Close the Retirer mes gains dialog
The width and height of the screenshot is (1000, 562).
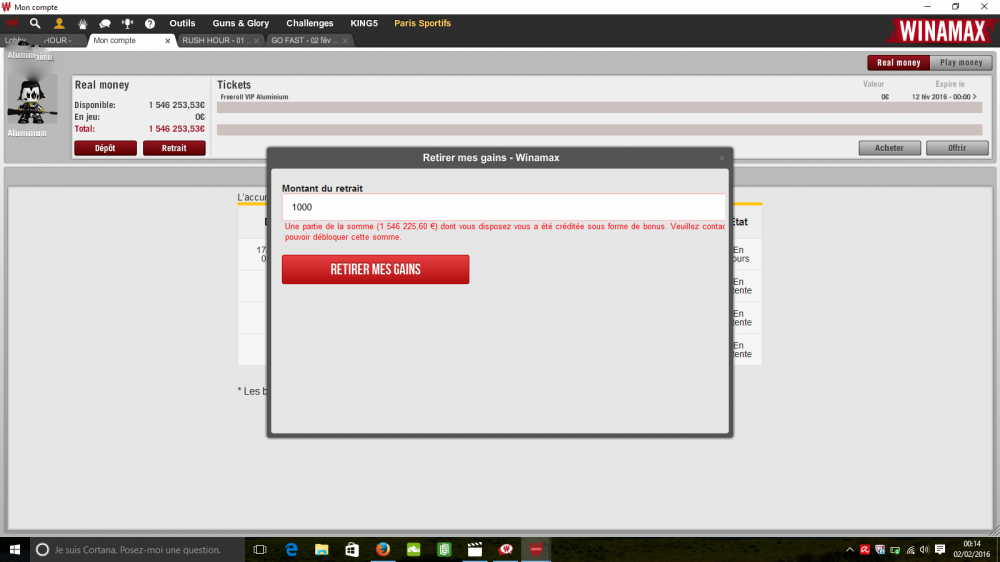[x=722, y=158]
